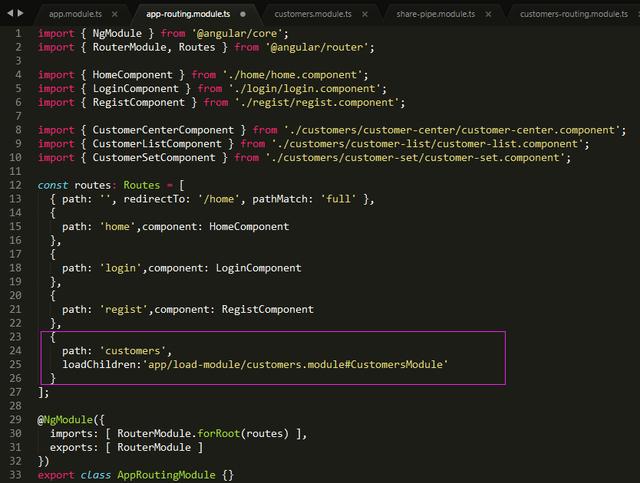Click 'CustomerSetComponent' on line 10
Screen dimensions: 640x483
click(x=154, y=158)
